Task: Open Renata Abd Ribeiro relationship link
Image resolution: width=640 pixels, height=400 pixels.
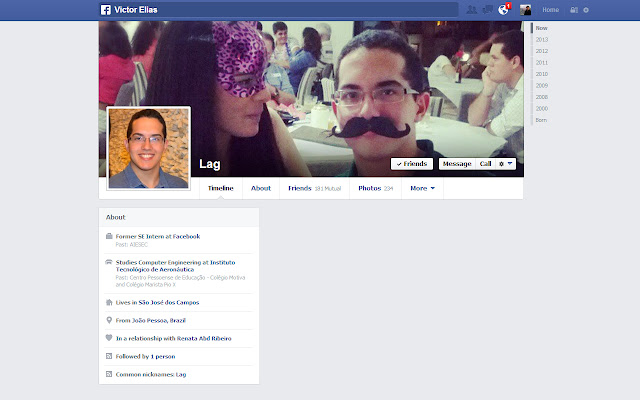Action: click(204, 338)
